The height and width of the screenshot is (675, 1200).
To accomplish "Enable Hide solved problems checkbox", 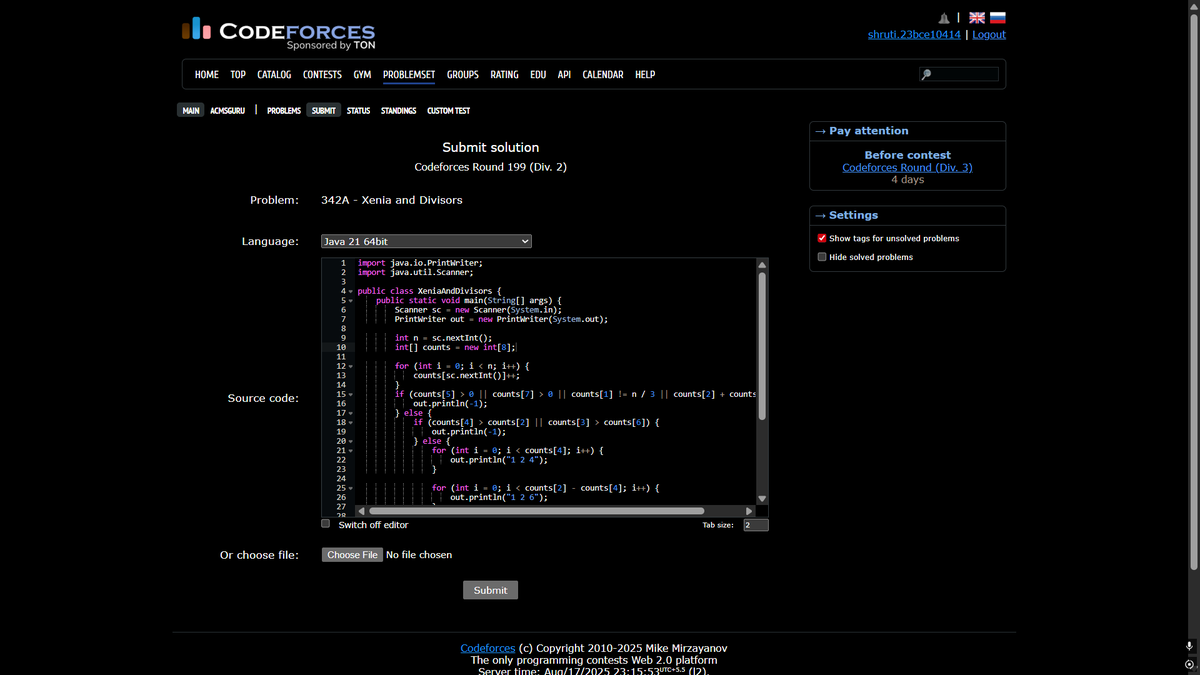I will [822, 257].
